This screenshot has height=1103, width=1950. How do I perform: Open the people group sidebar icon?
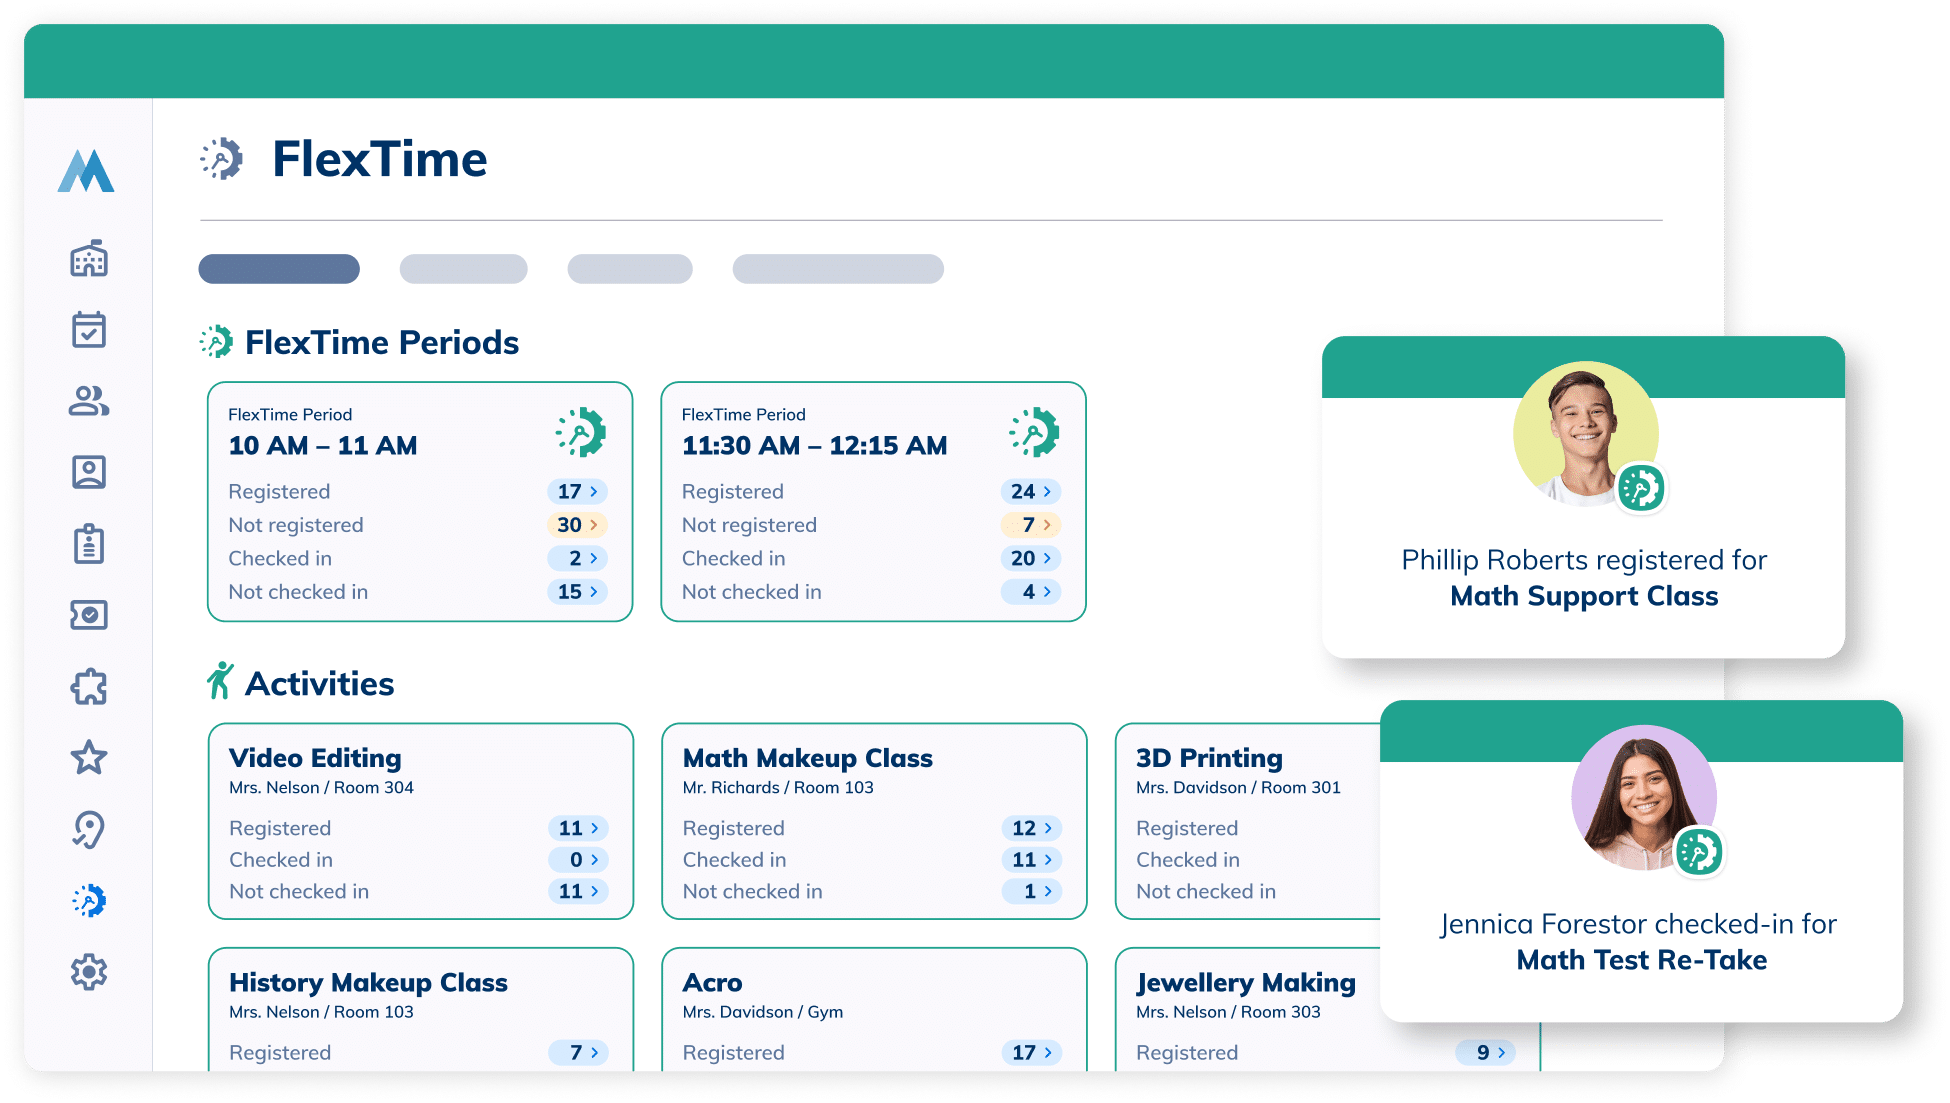89,401
